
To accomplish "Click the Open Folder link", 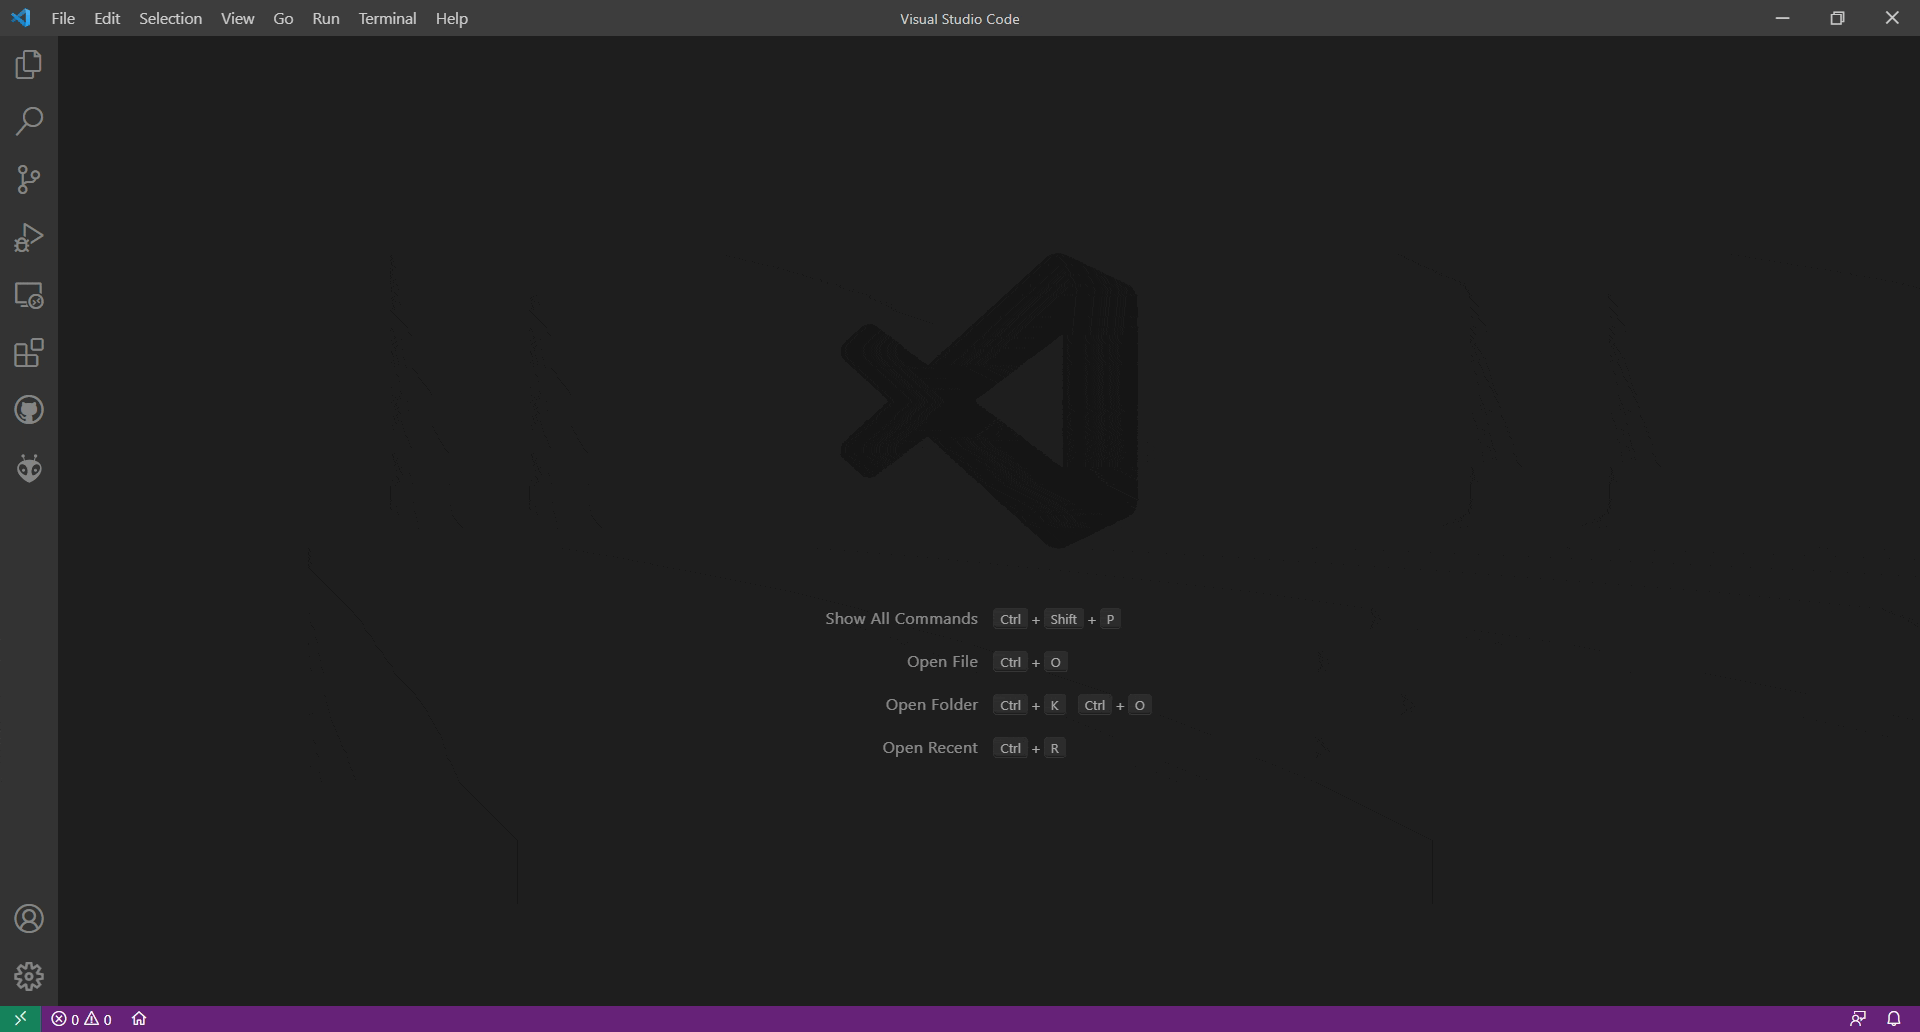I will pyautogui.click(x=931, y=704).
